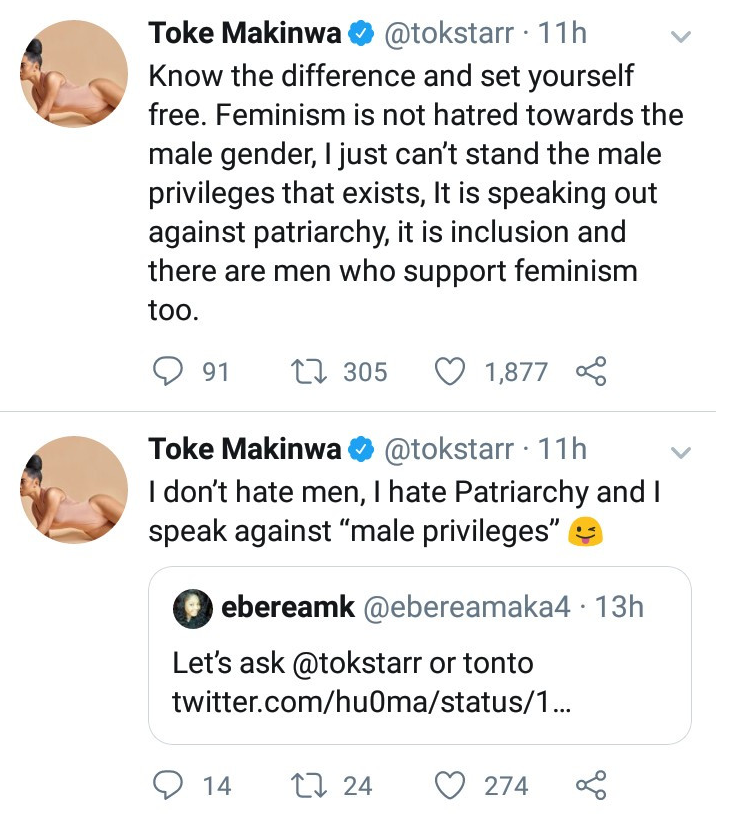Share the second tweet via share icon
This screenshot has height=831, width=751.
(x=591, y=786)
